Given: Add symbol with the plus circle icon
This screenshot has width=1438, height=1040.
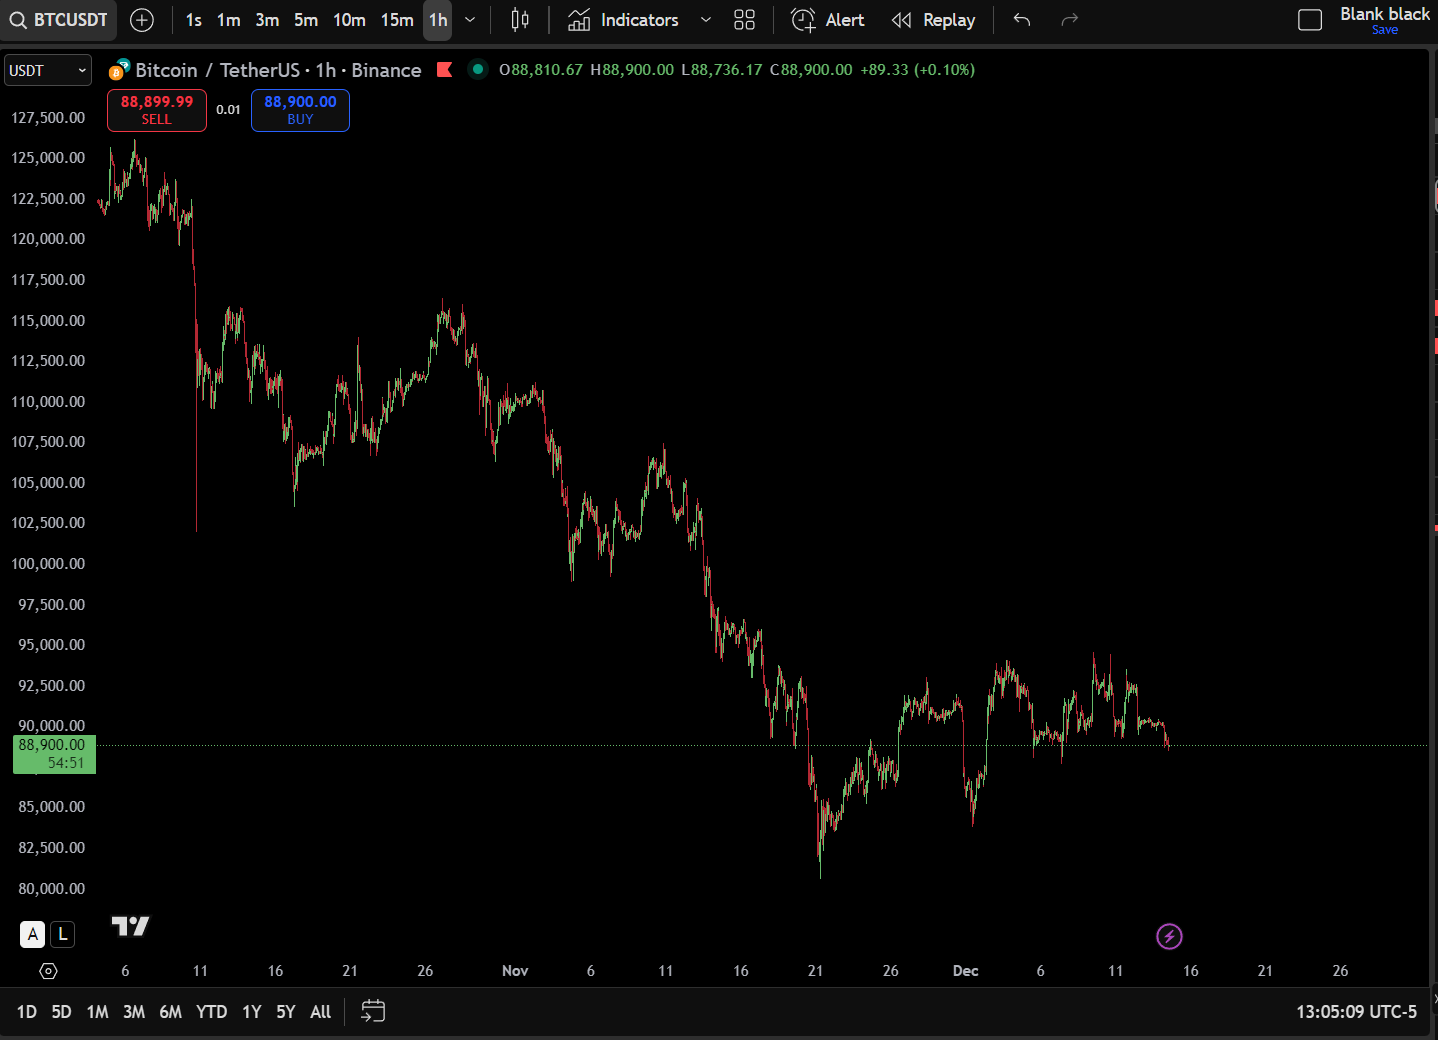Looking at the screenshot, I should (x=142, y=20).
